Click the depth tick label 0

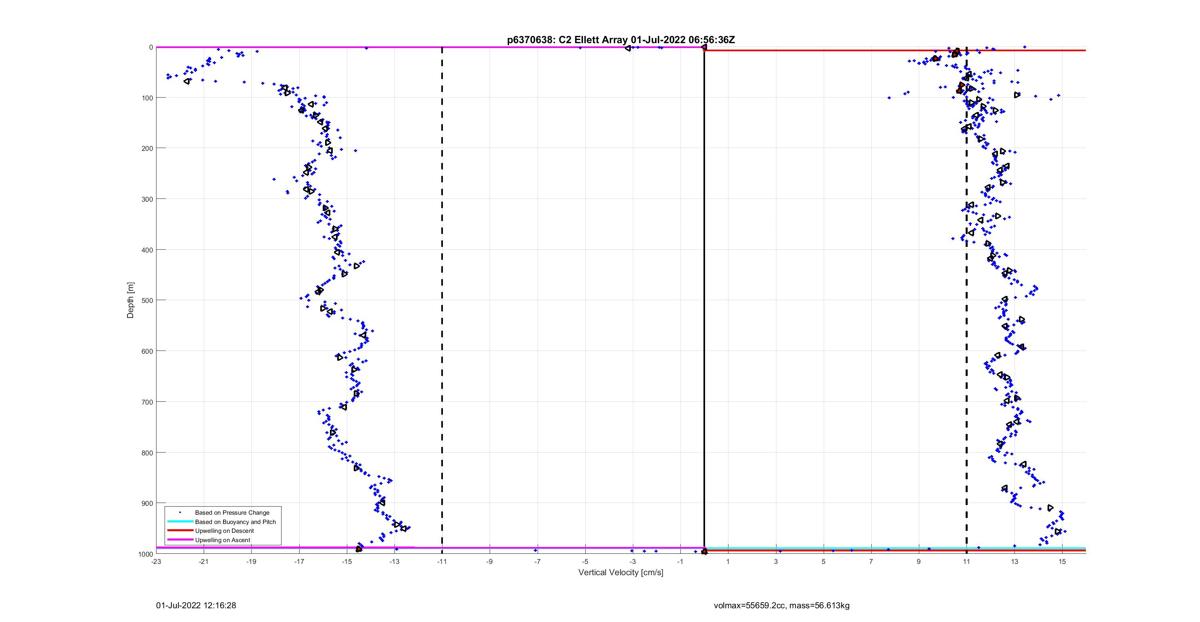(x=150, y=47)
